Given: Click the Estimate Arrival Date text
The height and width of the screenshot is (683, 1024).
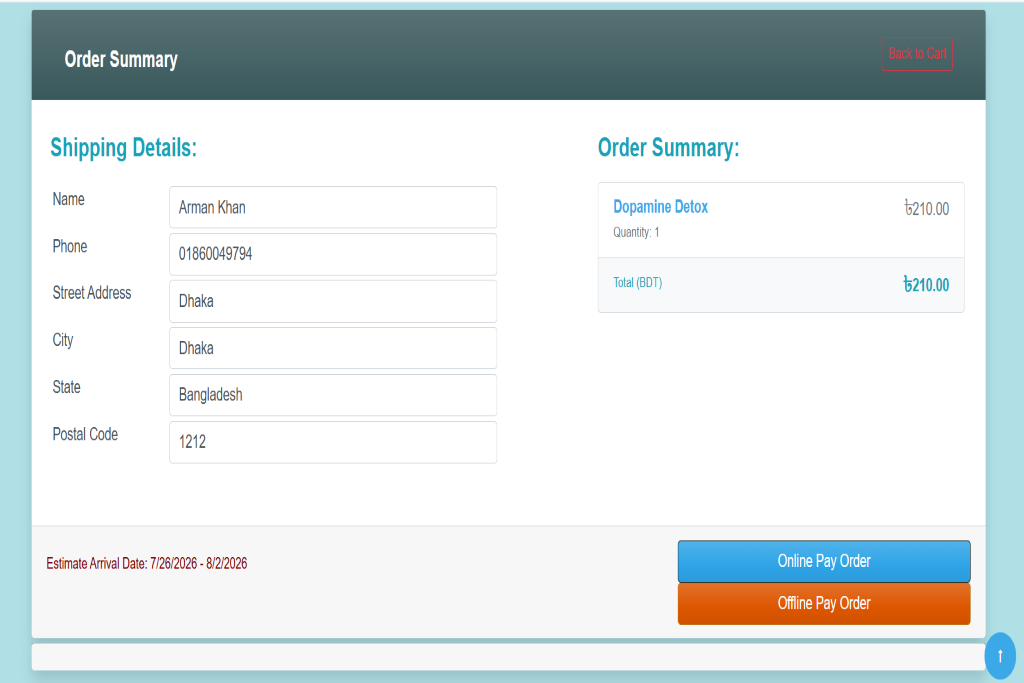Looking at the screenshot, I should (x=147, y=564).
